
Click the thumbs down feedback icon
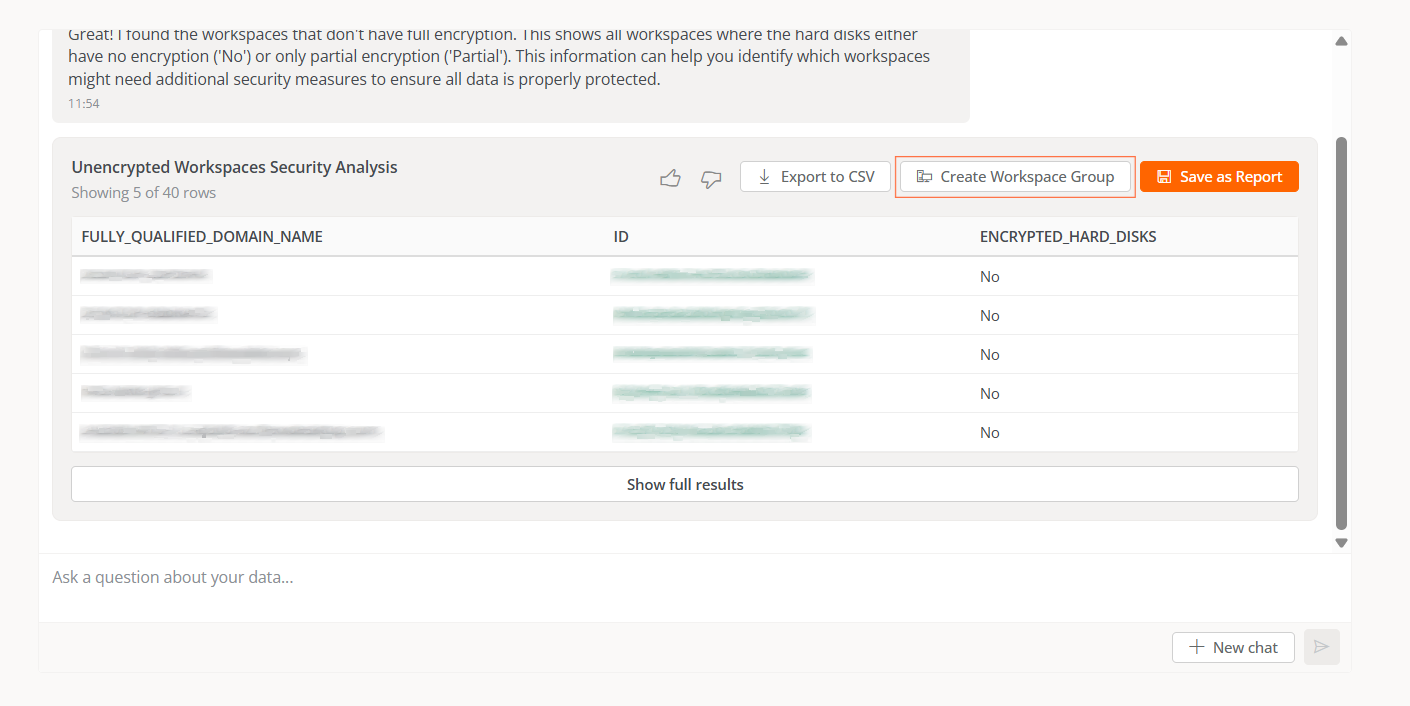(x=711, y=178)
